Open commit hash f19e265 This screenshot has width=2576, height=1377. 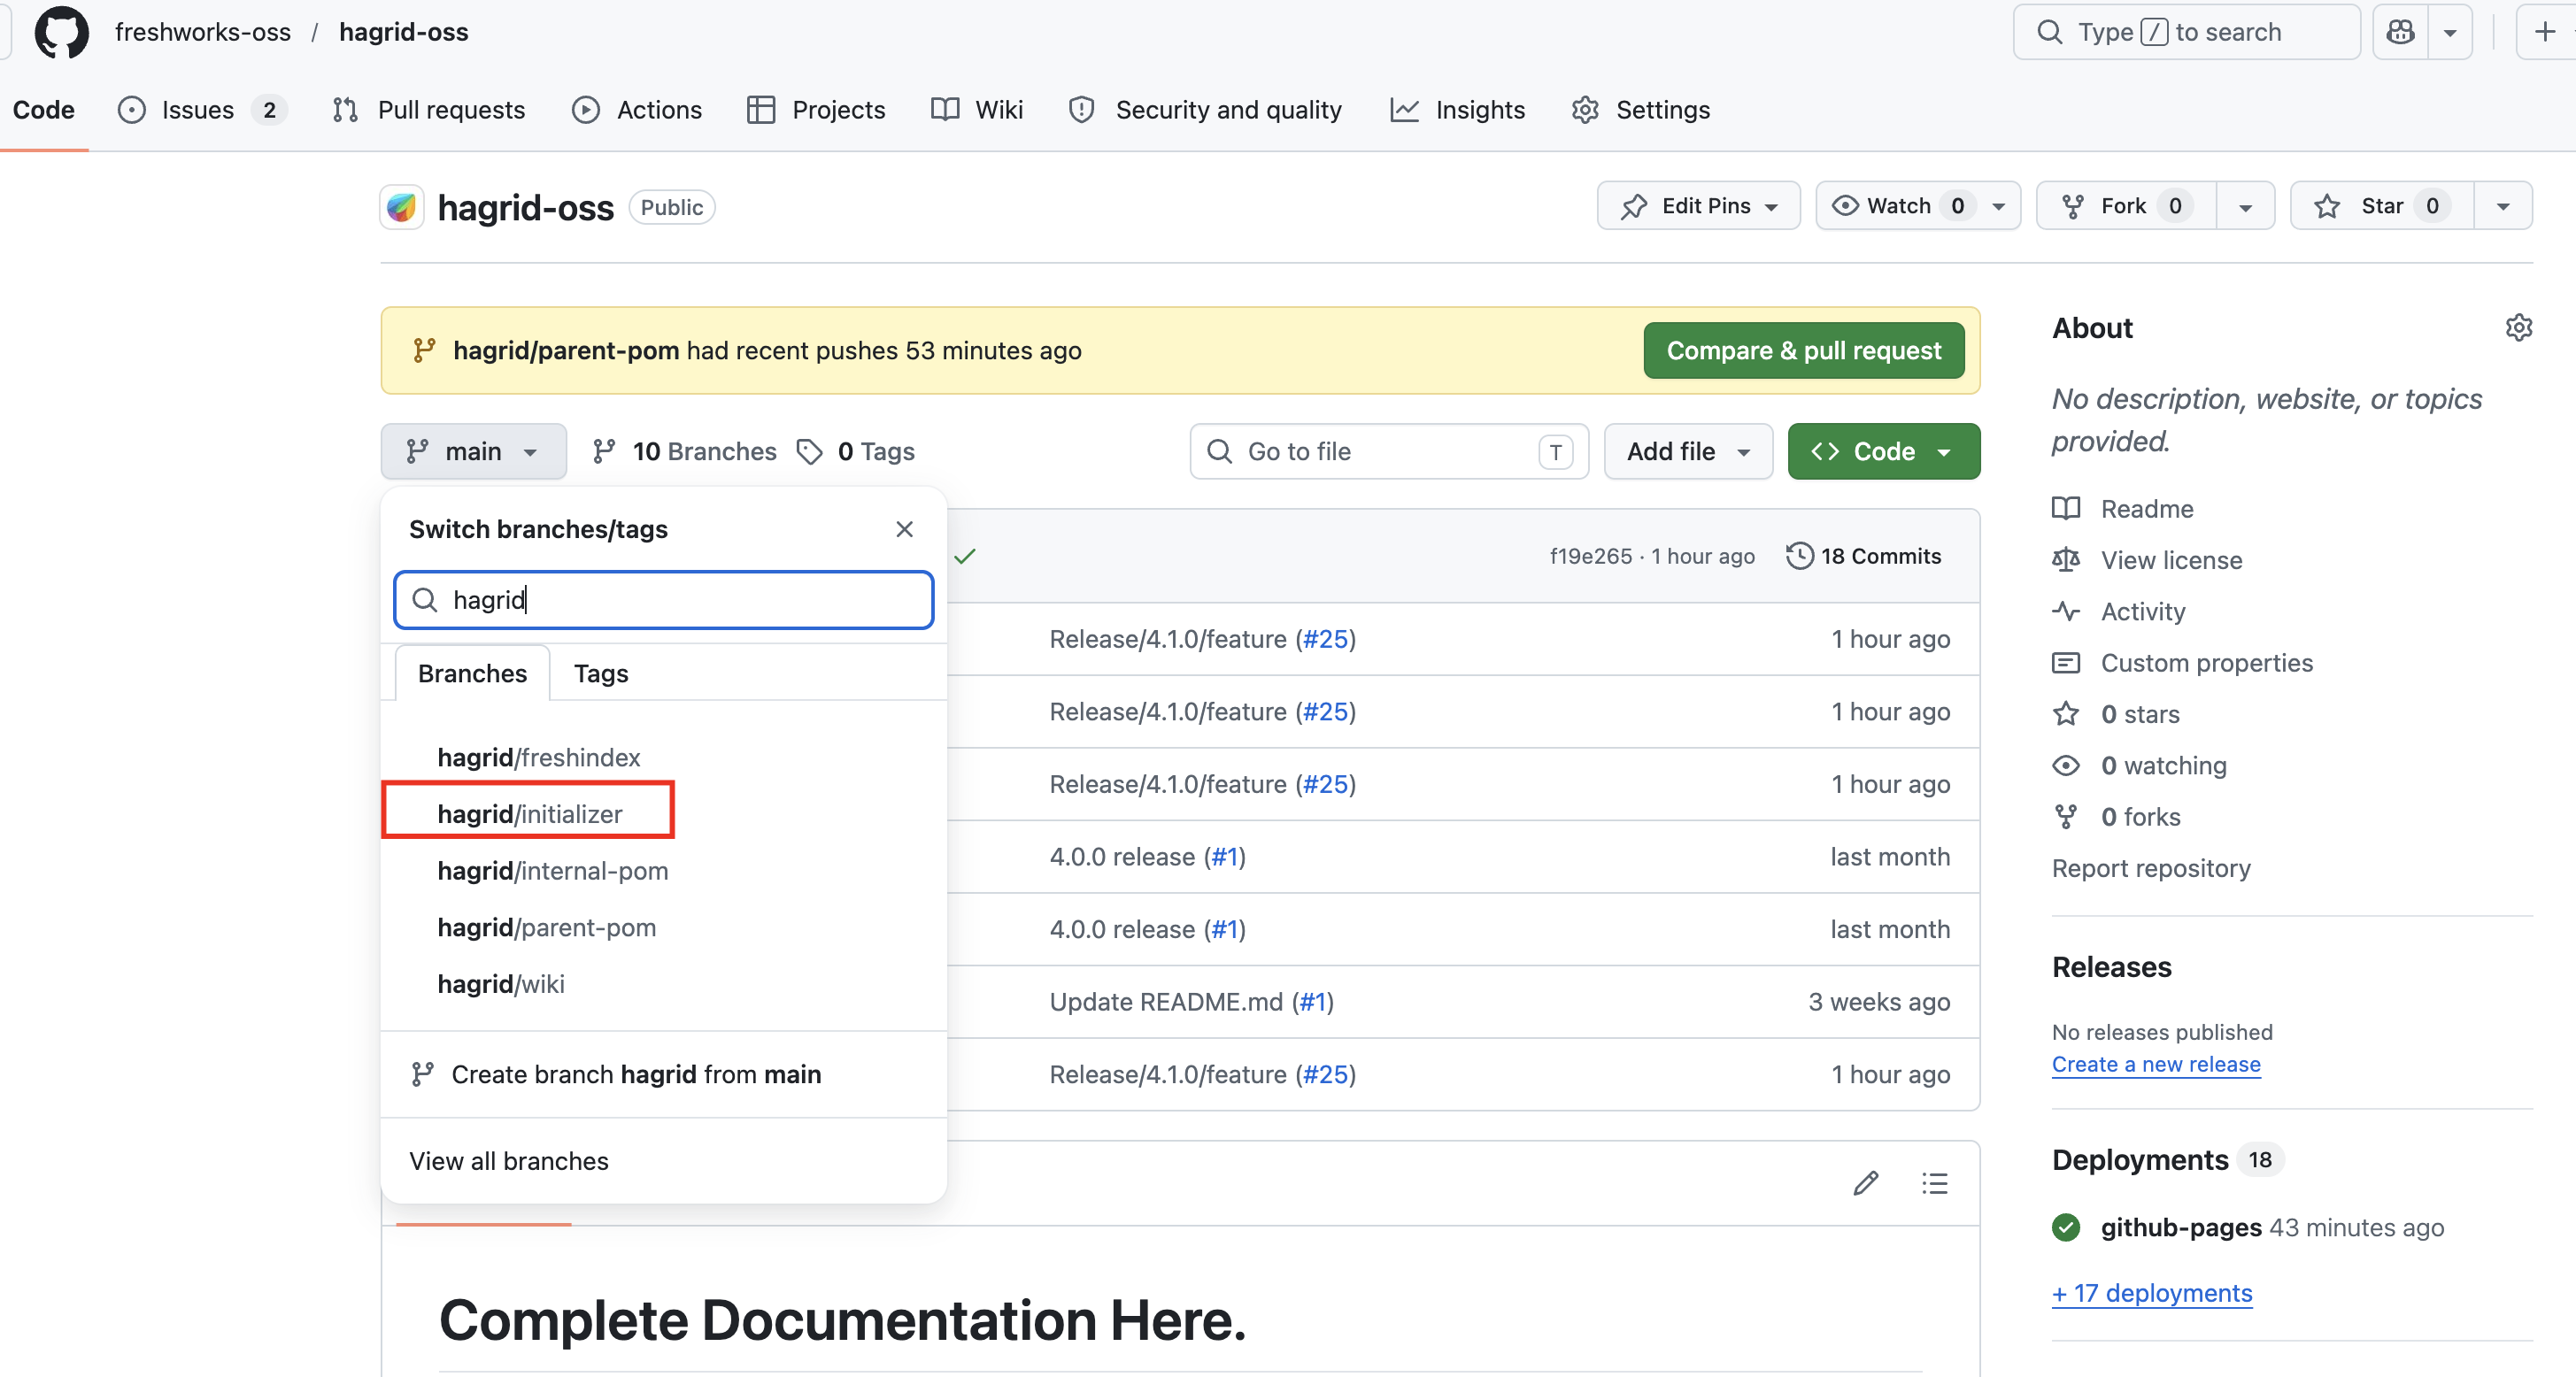pos(1590,557)
